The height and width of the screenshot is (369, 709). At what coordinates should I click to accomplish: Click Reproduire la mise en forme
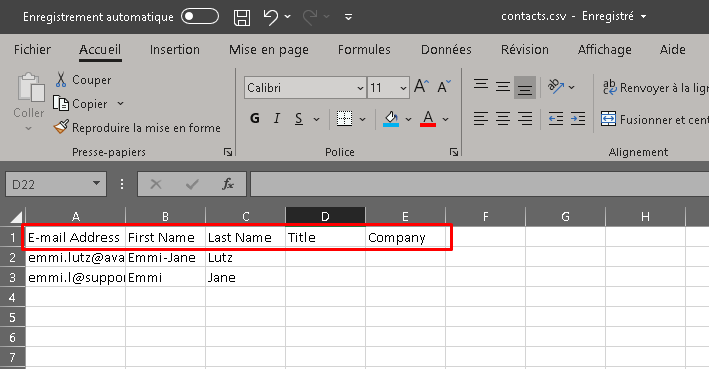137,128
